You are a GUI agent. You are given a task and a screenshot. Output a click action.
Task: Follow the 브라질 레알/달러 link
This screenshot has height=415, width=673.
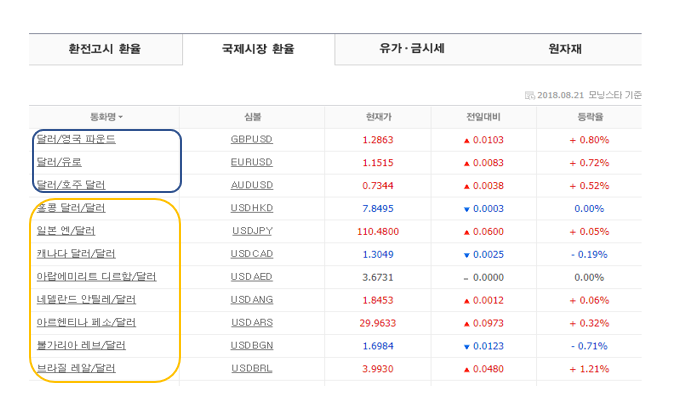pos(76,368)
